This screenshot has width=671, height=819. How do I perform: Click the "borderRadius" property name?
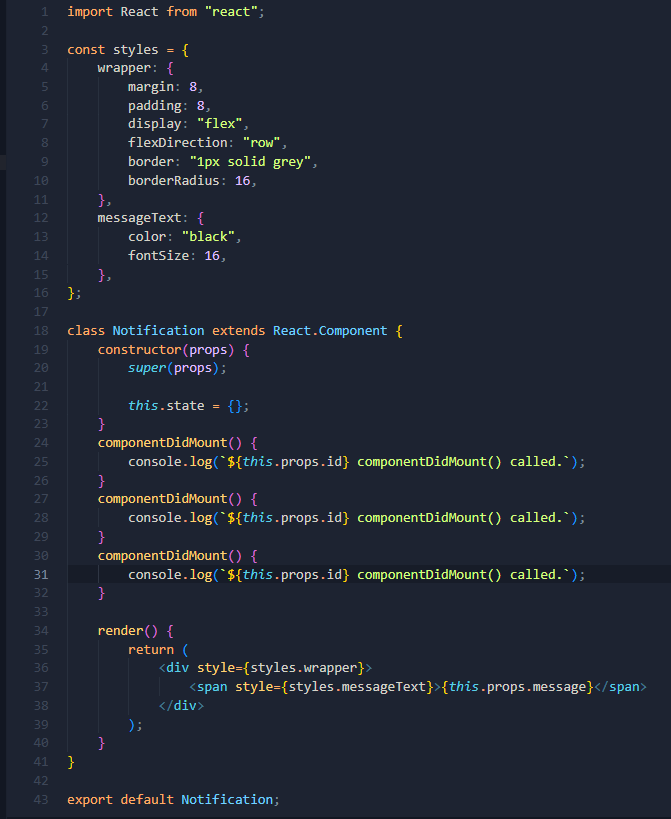(174, 181)
